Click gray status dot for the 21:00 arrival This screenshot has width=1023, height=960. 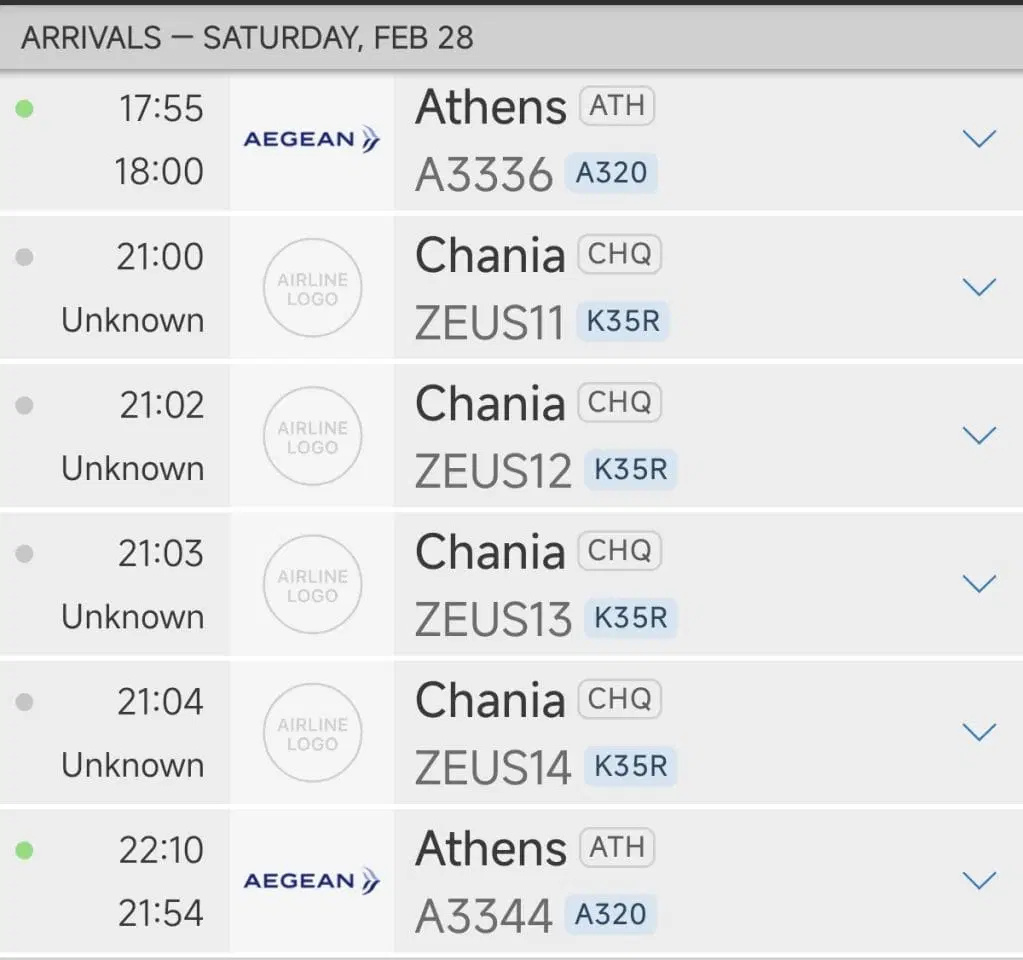tap(25, 257)
